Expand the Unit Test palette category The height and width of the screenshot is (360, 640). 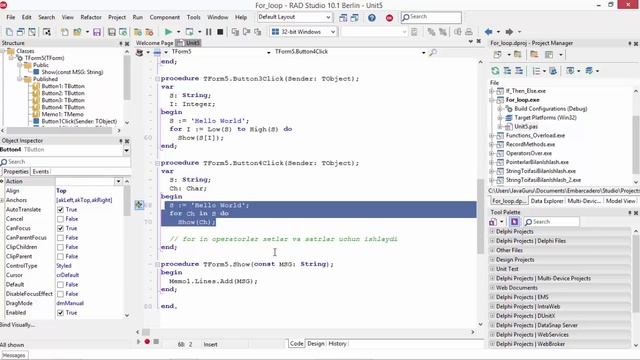[492, 269]
